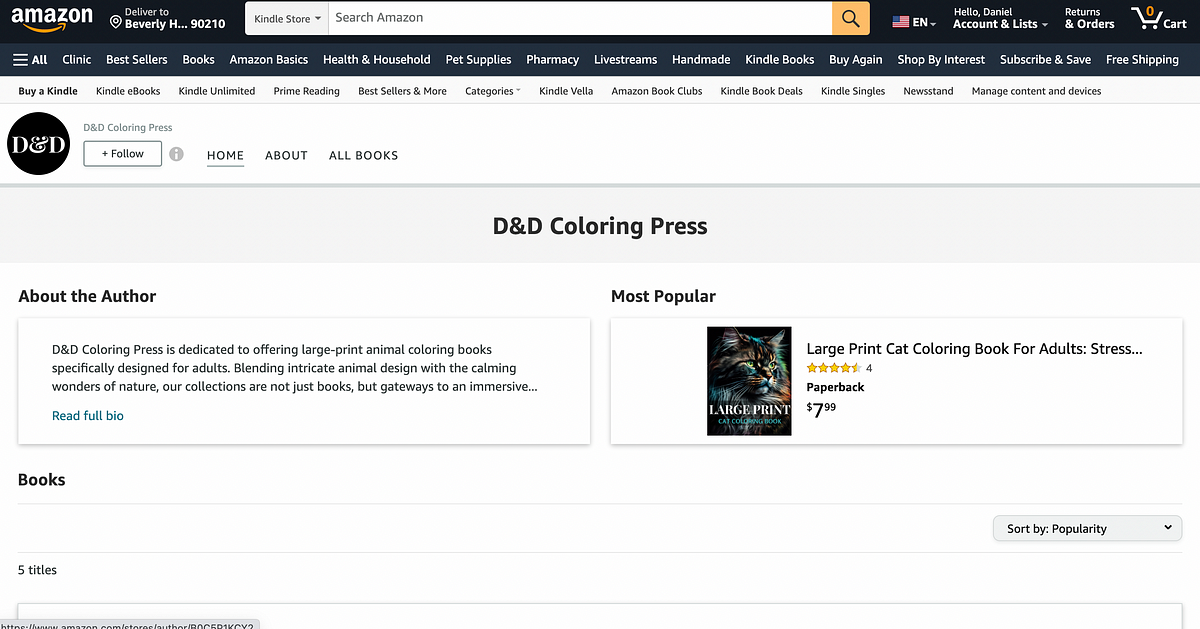1200x629 pixels.
Task: Click the 5 titles text
Action: point(37,570)
